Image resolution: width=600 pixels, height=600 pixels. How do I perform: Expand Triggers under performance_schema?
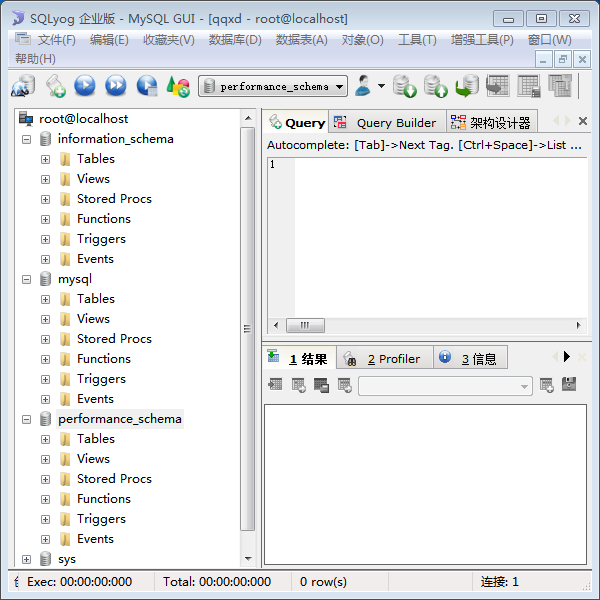[x=46, y=519]
